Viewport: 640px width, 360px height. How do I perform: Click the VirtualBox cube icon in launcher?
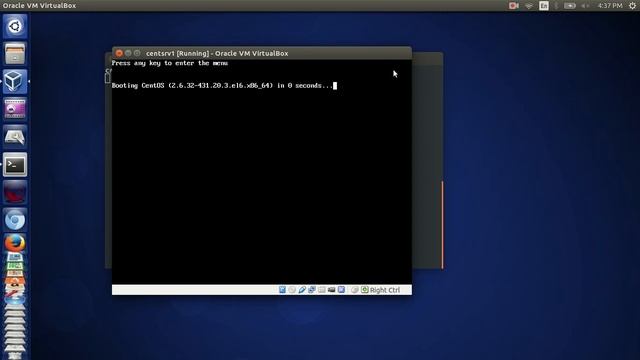[x=15, y=81]
